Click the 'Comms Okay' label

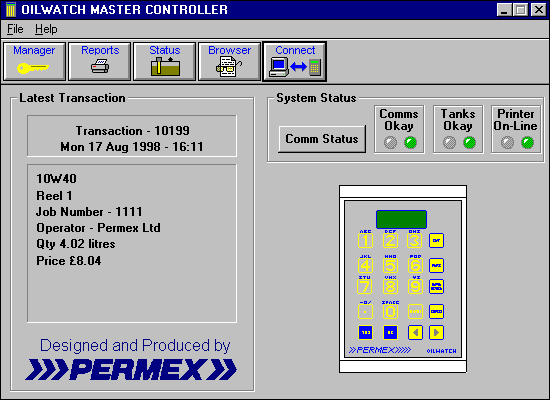coord(399,120)
